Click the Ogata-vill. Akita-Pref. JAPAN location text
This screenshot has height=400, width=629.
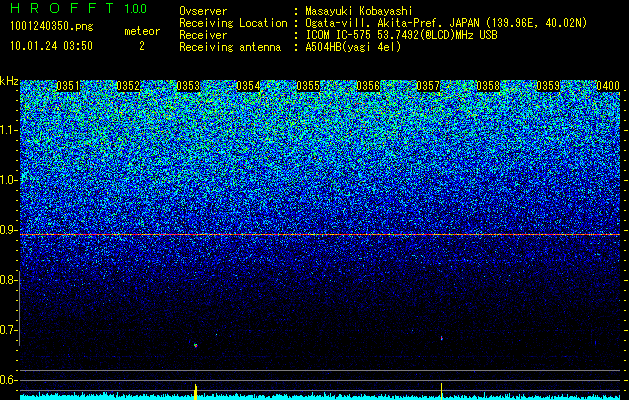pos(446,23)
